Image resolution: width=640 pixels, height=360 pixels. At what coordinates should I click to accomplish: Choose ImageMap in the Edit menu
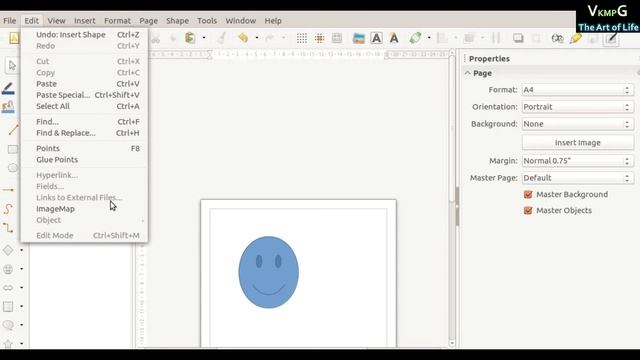coord(84,209)
